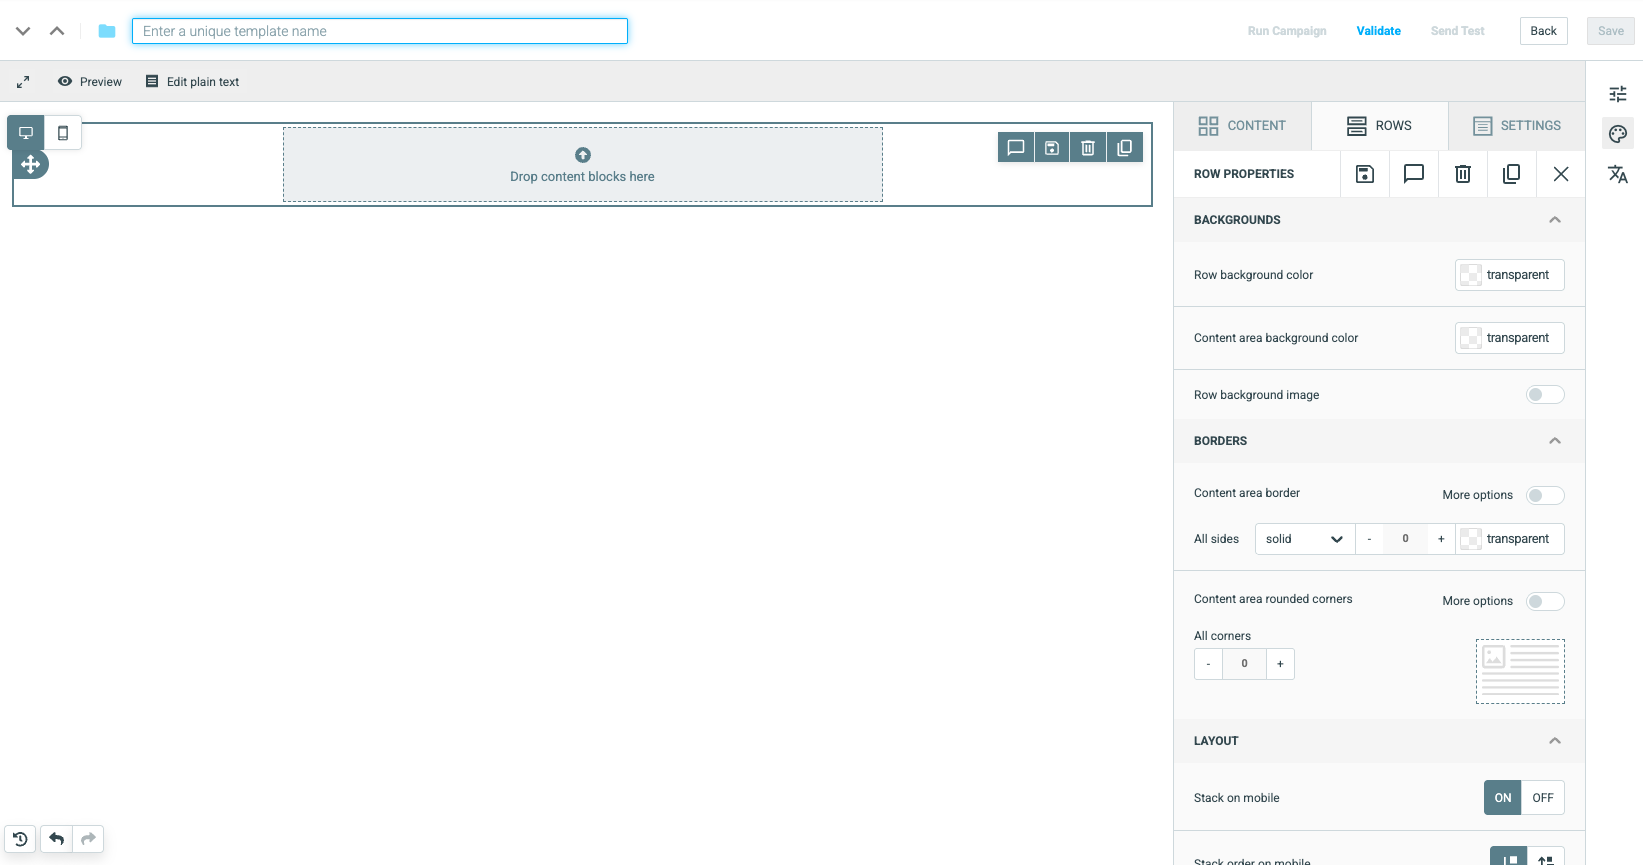Open the sliders settings icon in the right sidebar
Viewport: 1643px width, 865px height.
[x=1618, y=94]
